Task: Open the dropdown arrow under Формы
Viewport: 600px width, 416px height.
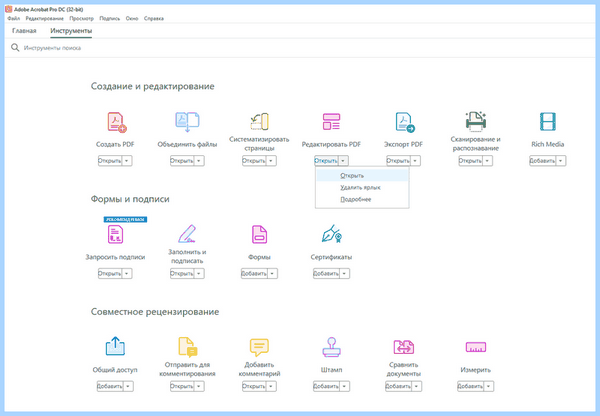Action: (x=272, y=274)
